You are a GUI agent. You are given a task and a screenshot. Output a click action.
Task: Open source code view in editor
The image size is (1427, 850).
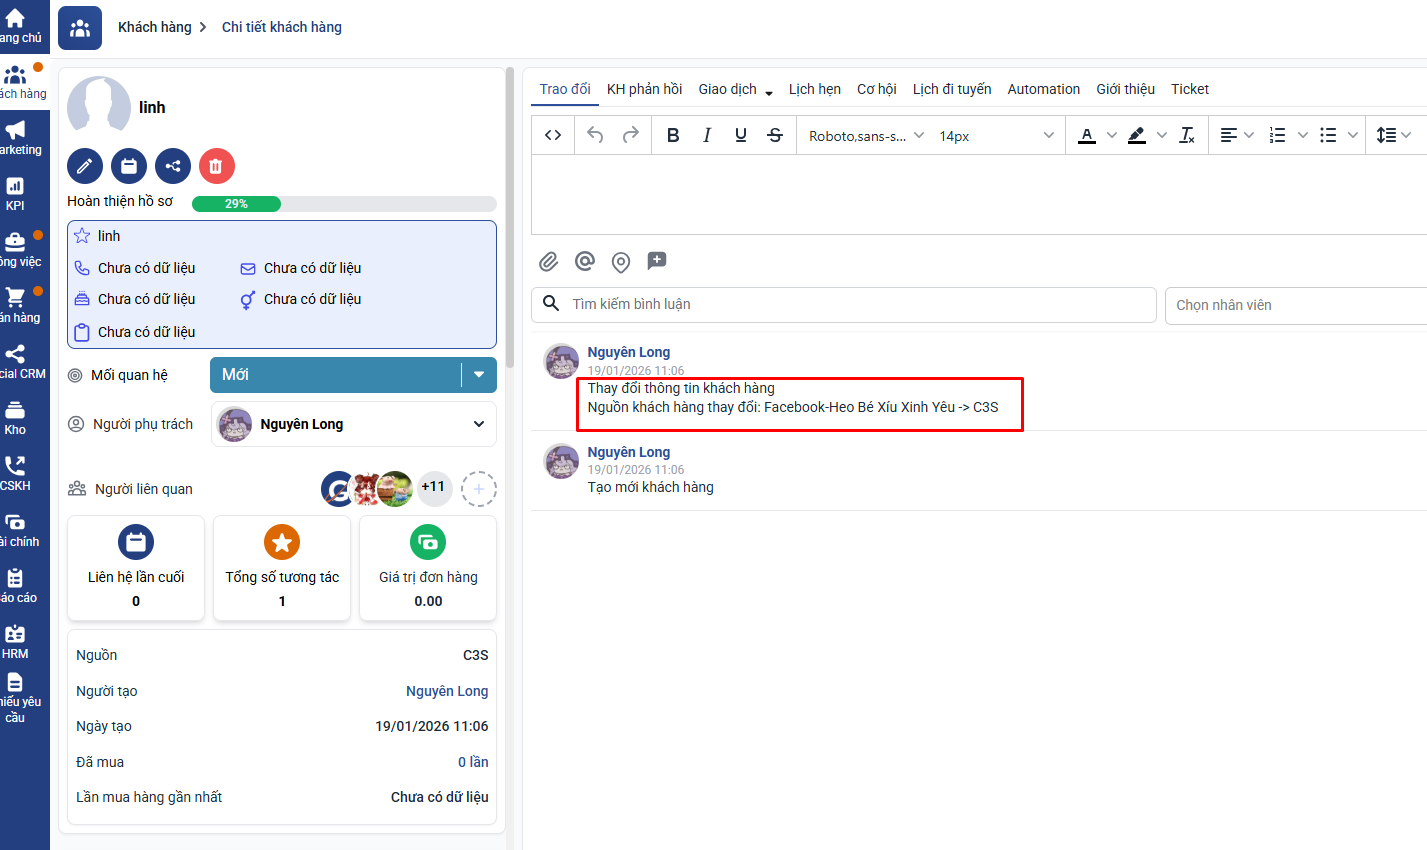coord(553,135)
